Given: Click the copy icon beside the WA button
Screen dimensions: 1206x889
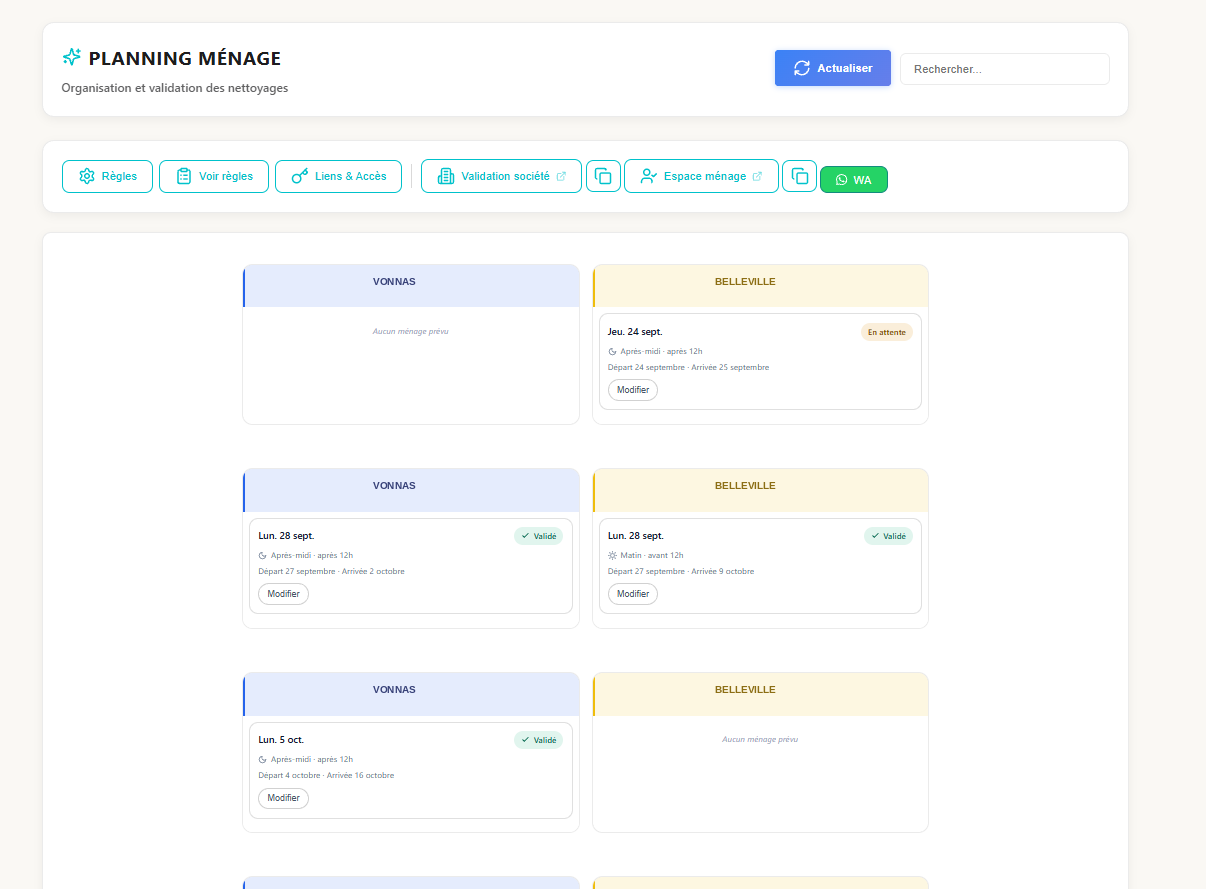Looking at the screenshot, I should [799, 176].
